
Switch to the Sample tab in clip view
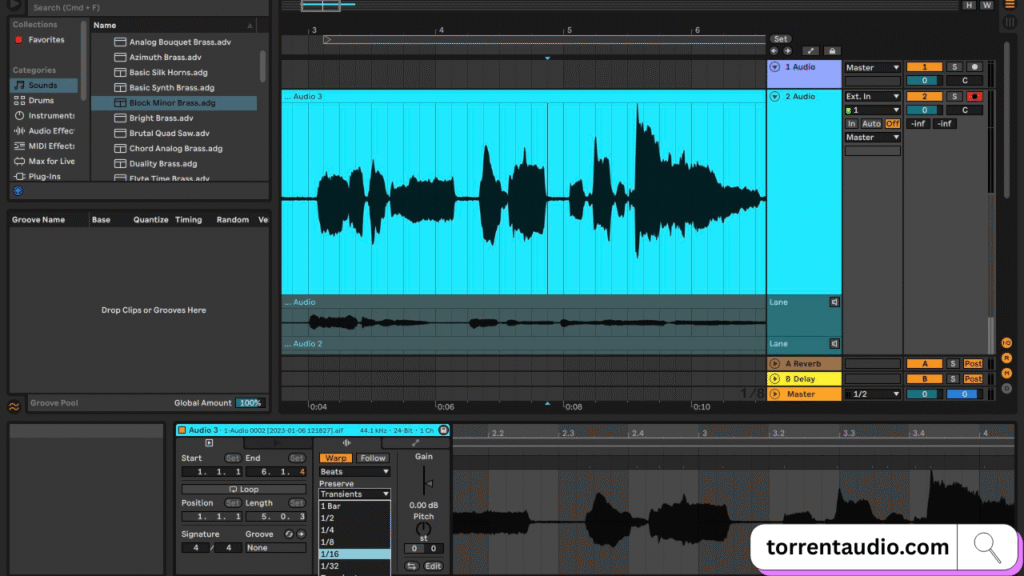[346, 442]
